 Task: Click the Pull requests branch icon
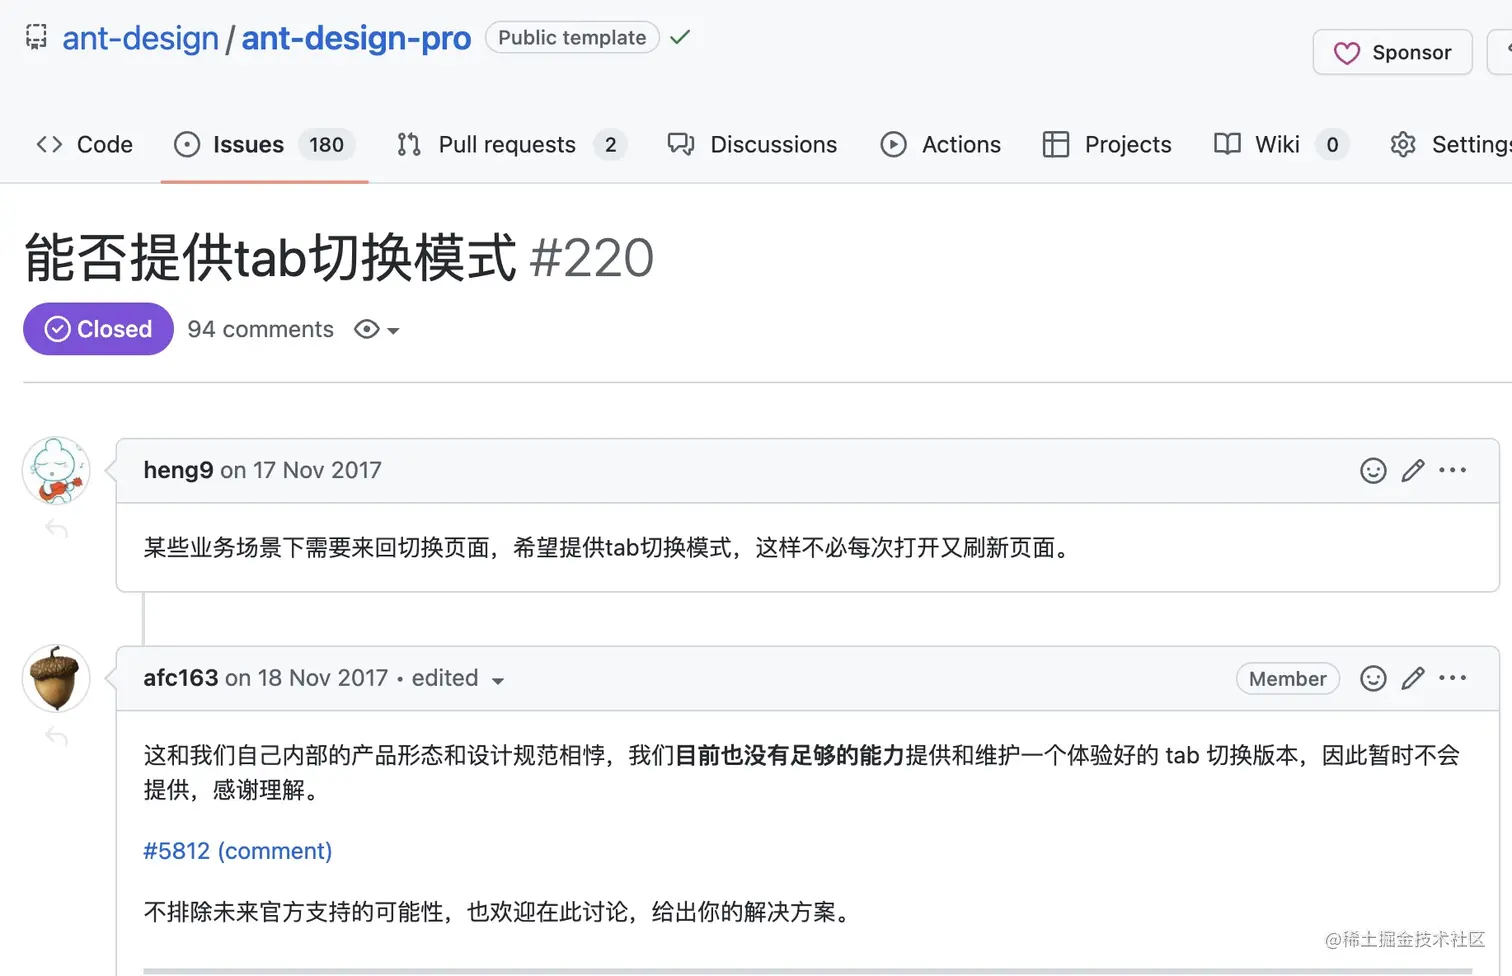[x=408, y=144]
